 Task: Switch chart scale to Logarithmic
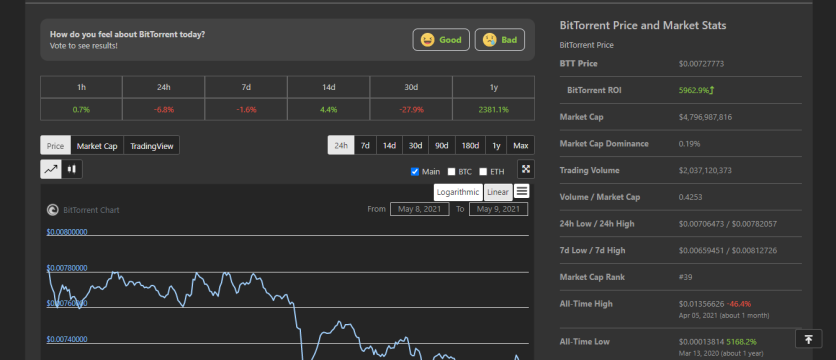tap(459, 192)
